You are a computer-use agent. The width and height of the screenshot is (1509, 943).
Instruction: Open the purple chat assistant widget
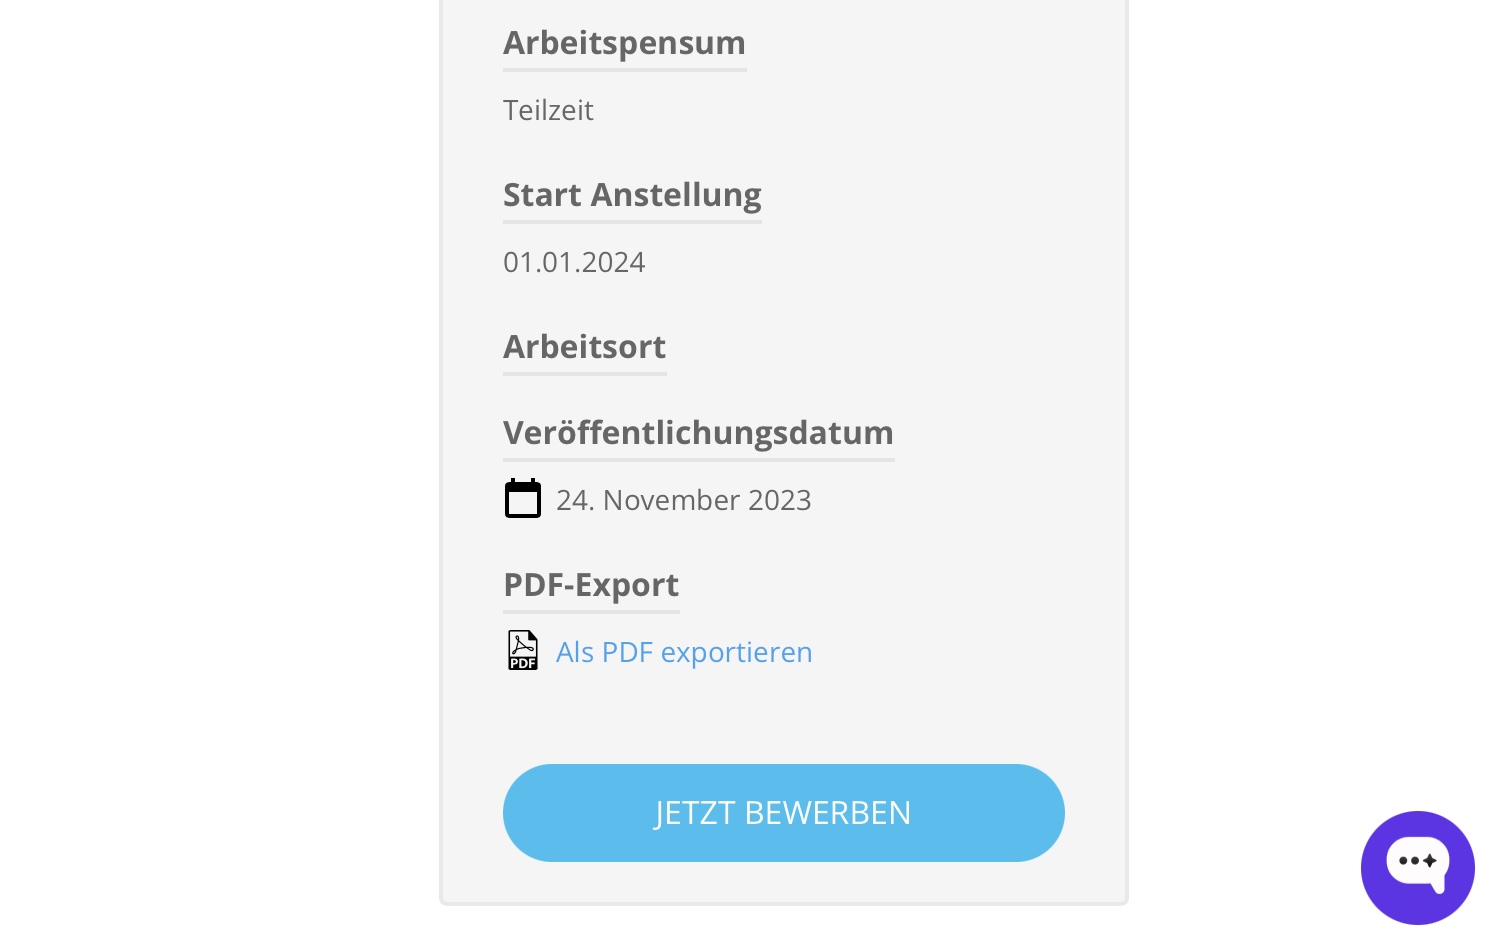[1417, 867]
